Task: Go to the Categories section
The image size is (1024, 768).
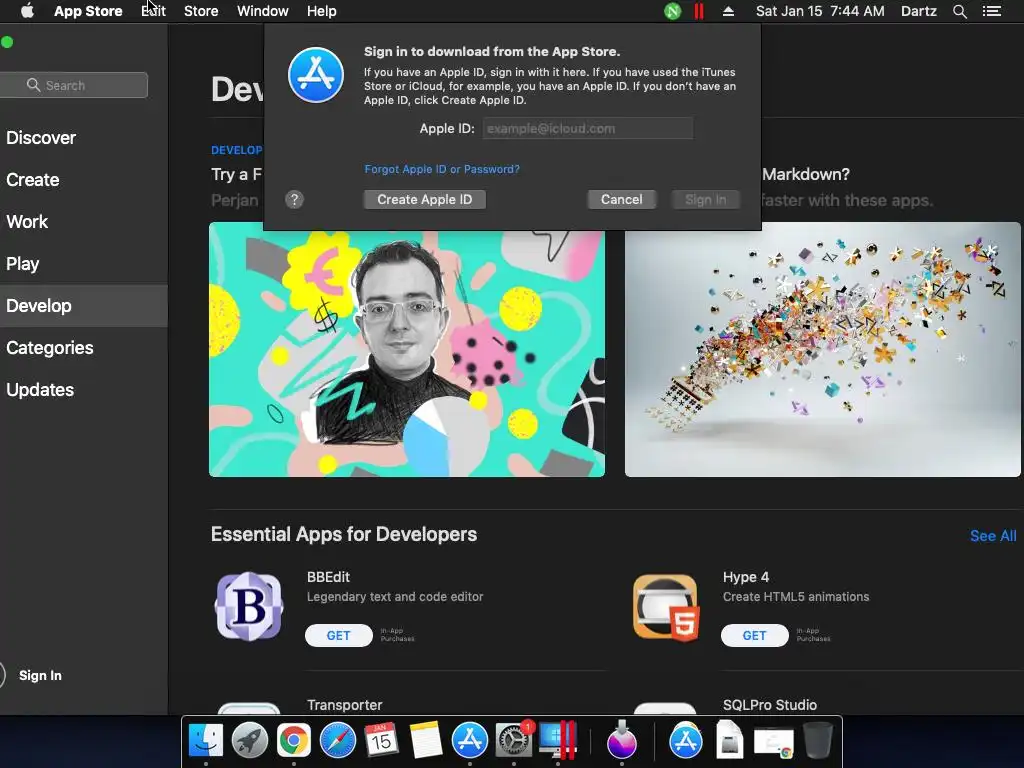Action: click(x=50, y=347)
